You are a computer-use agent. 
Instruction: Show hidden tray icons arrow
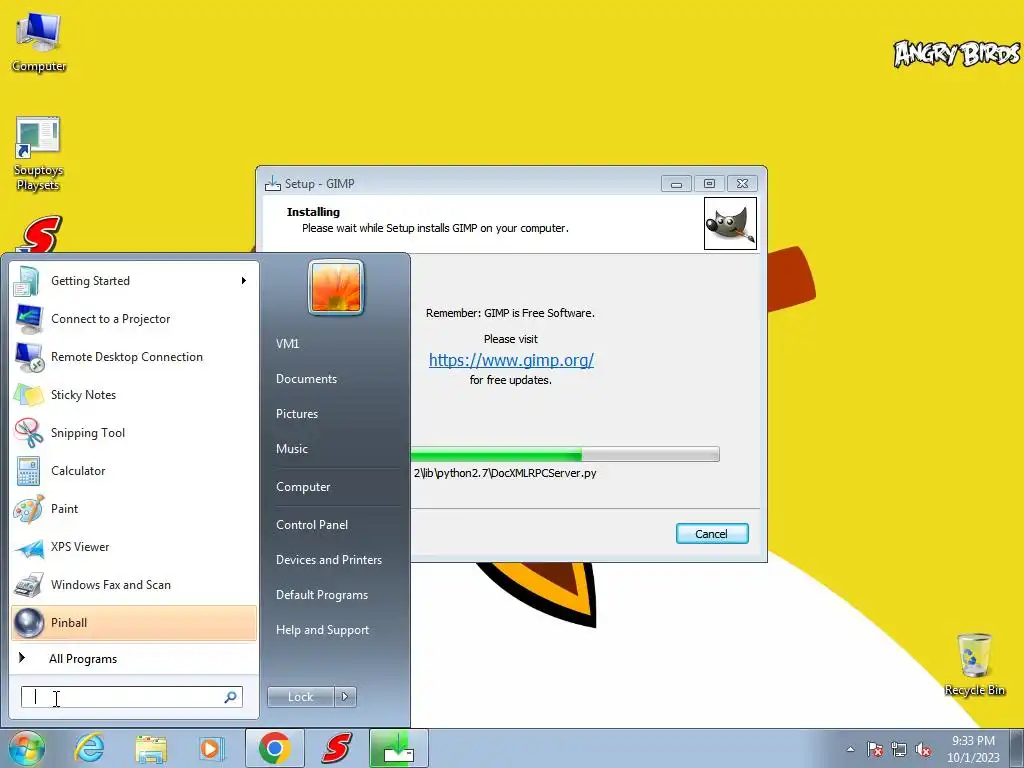[850, 750]
